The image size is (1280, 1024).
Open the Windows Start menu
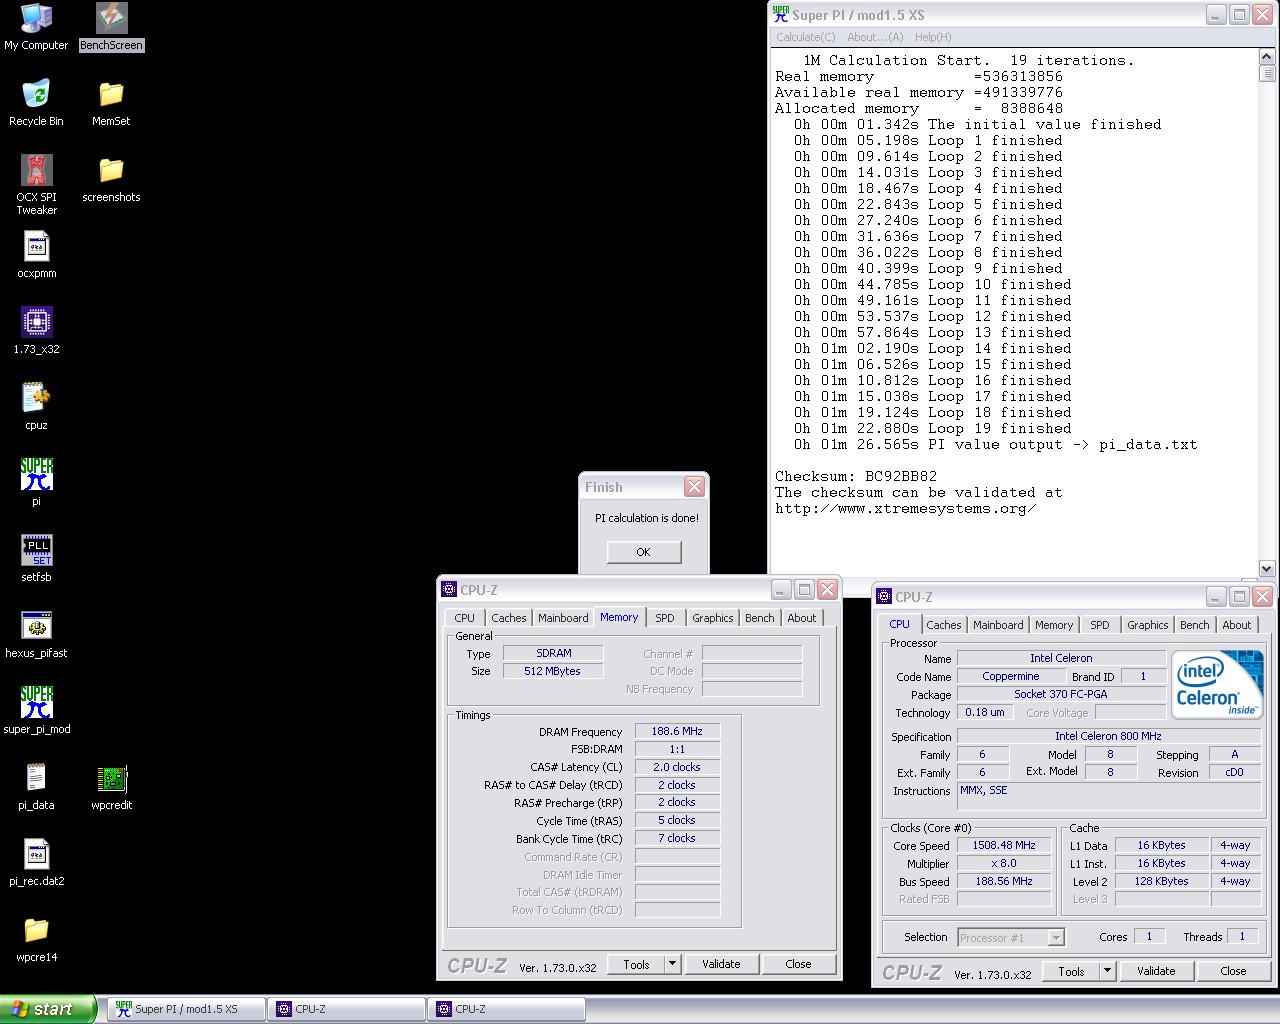[x=48, y=1009]
